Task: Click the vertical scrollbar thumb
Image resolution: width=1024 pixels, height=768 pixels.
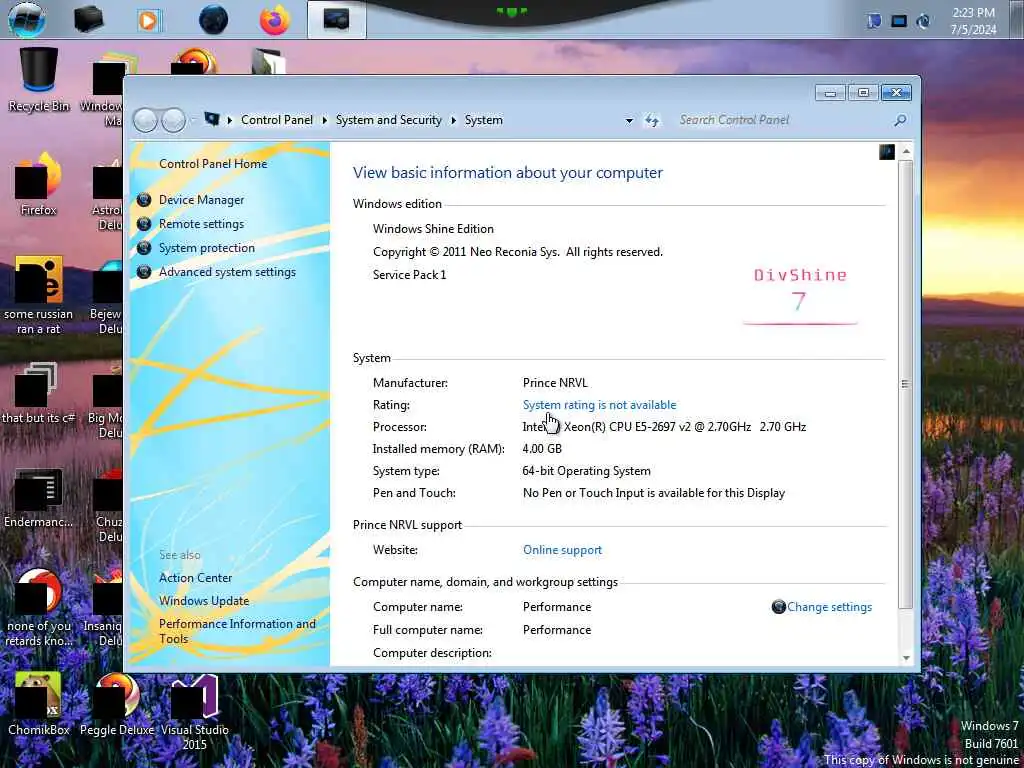Action: pyautogui.click(x=906, y=384)
